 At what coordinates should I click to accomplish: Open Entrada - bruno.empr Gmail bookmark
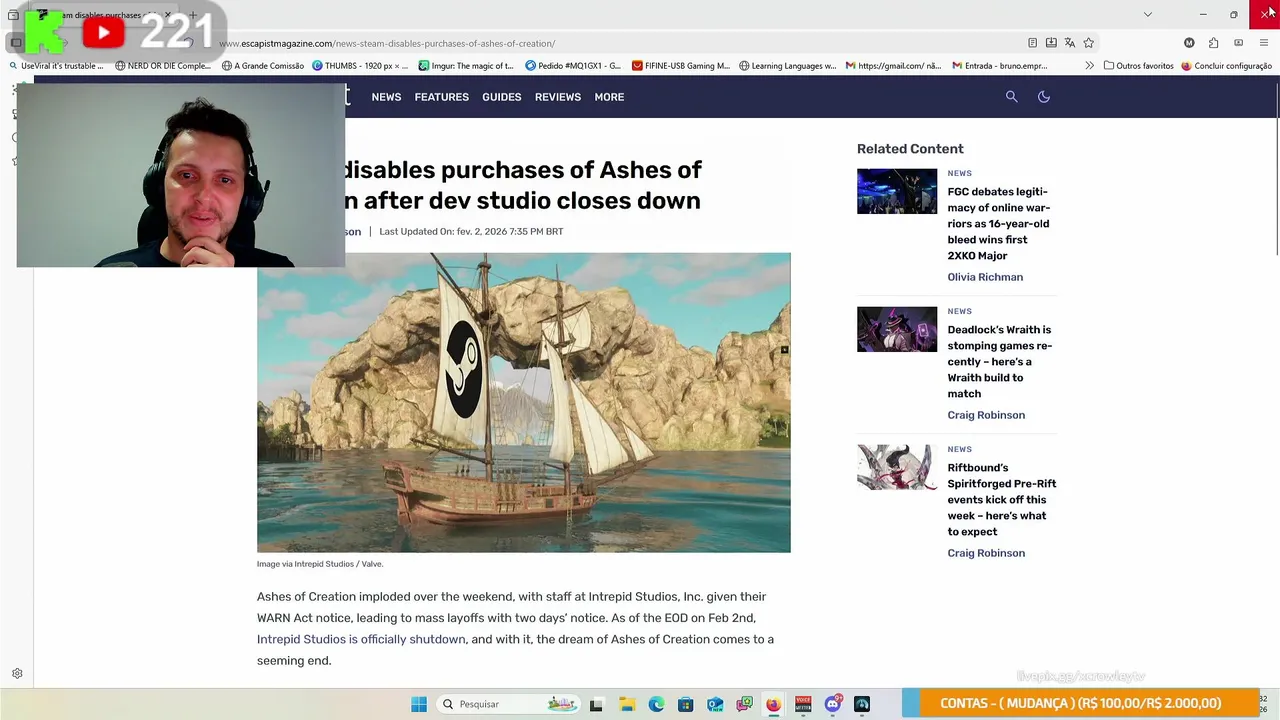coord(1000,66)
